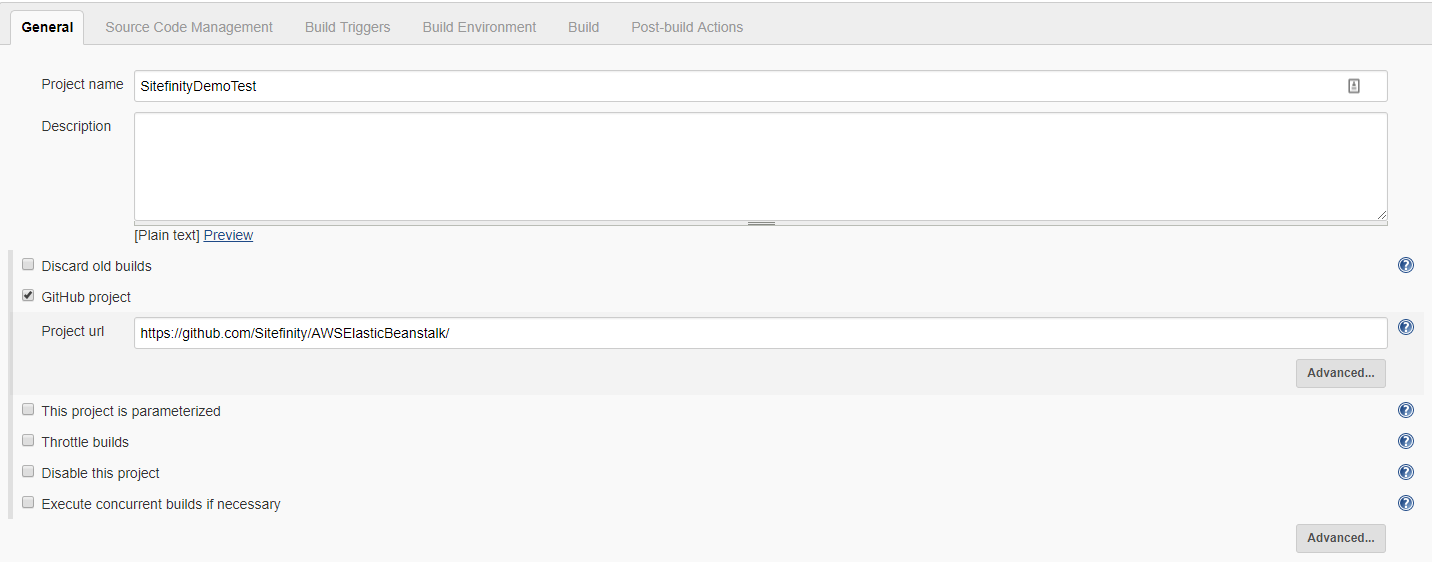
Task: Open help for Discard old builds
Action: point(1405,265)
